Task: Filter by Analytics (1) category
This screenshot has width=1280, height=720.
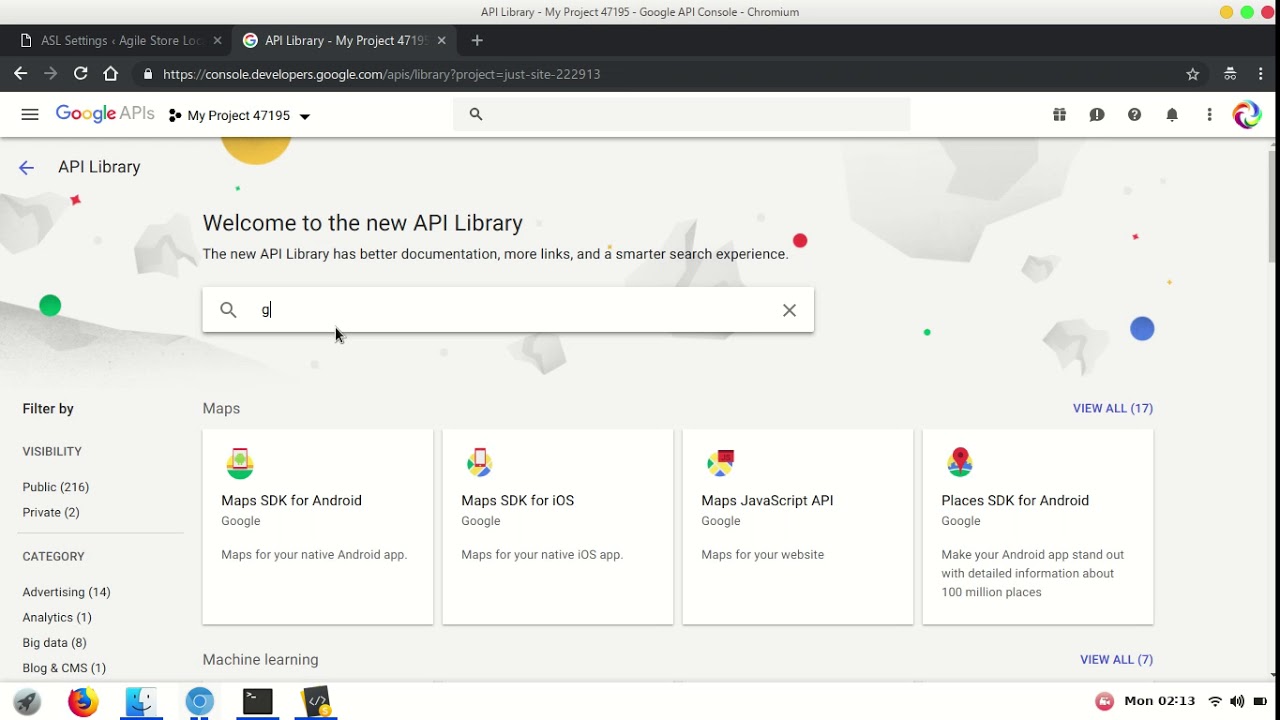Action: click(x=57, y=617)
